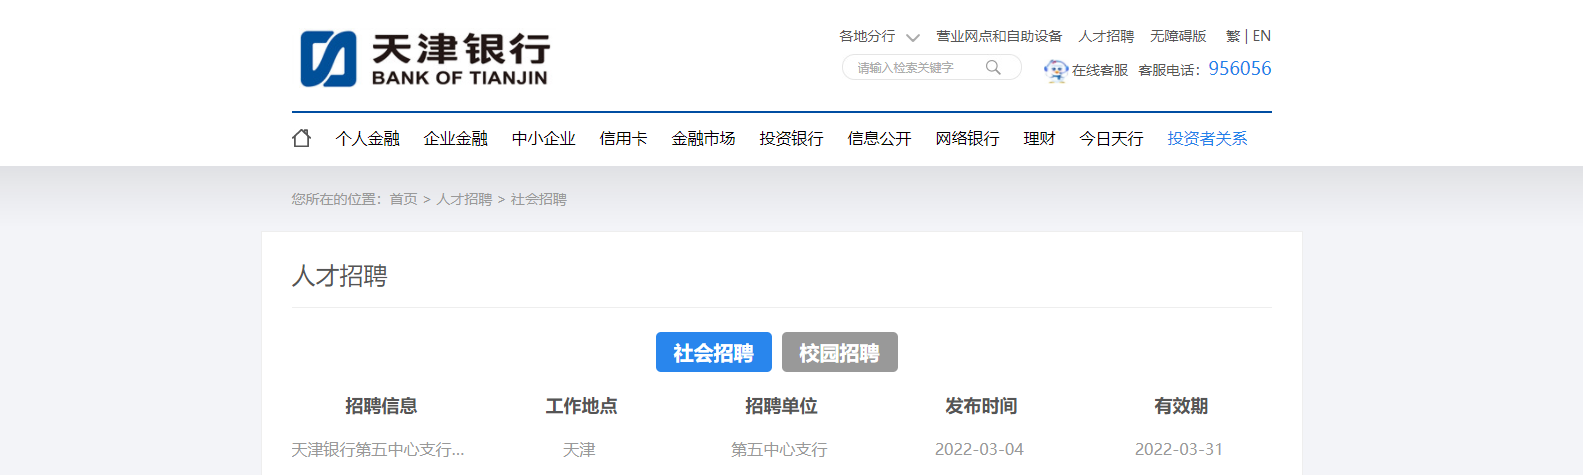Click 人才招聘 in the breadcrumb

(464, 199)
